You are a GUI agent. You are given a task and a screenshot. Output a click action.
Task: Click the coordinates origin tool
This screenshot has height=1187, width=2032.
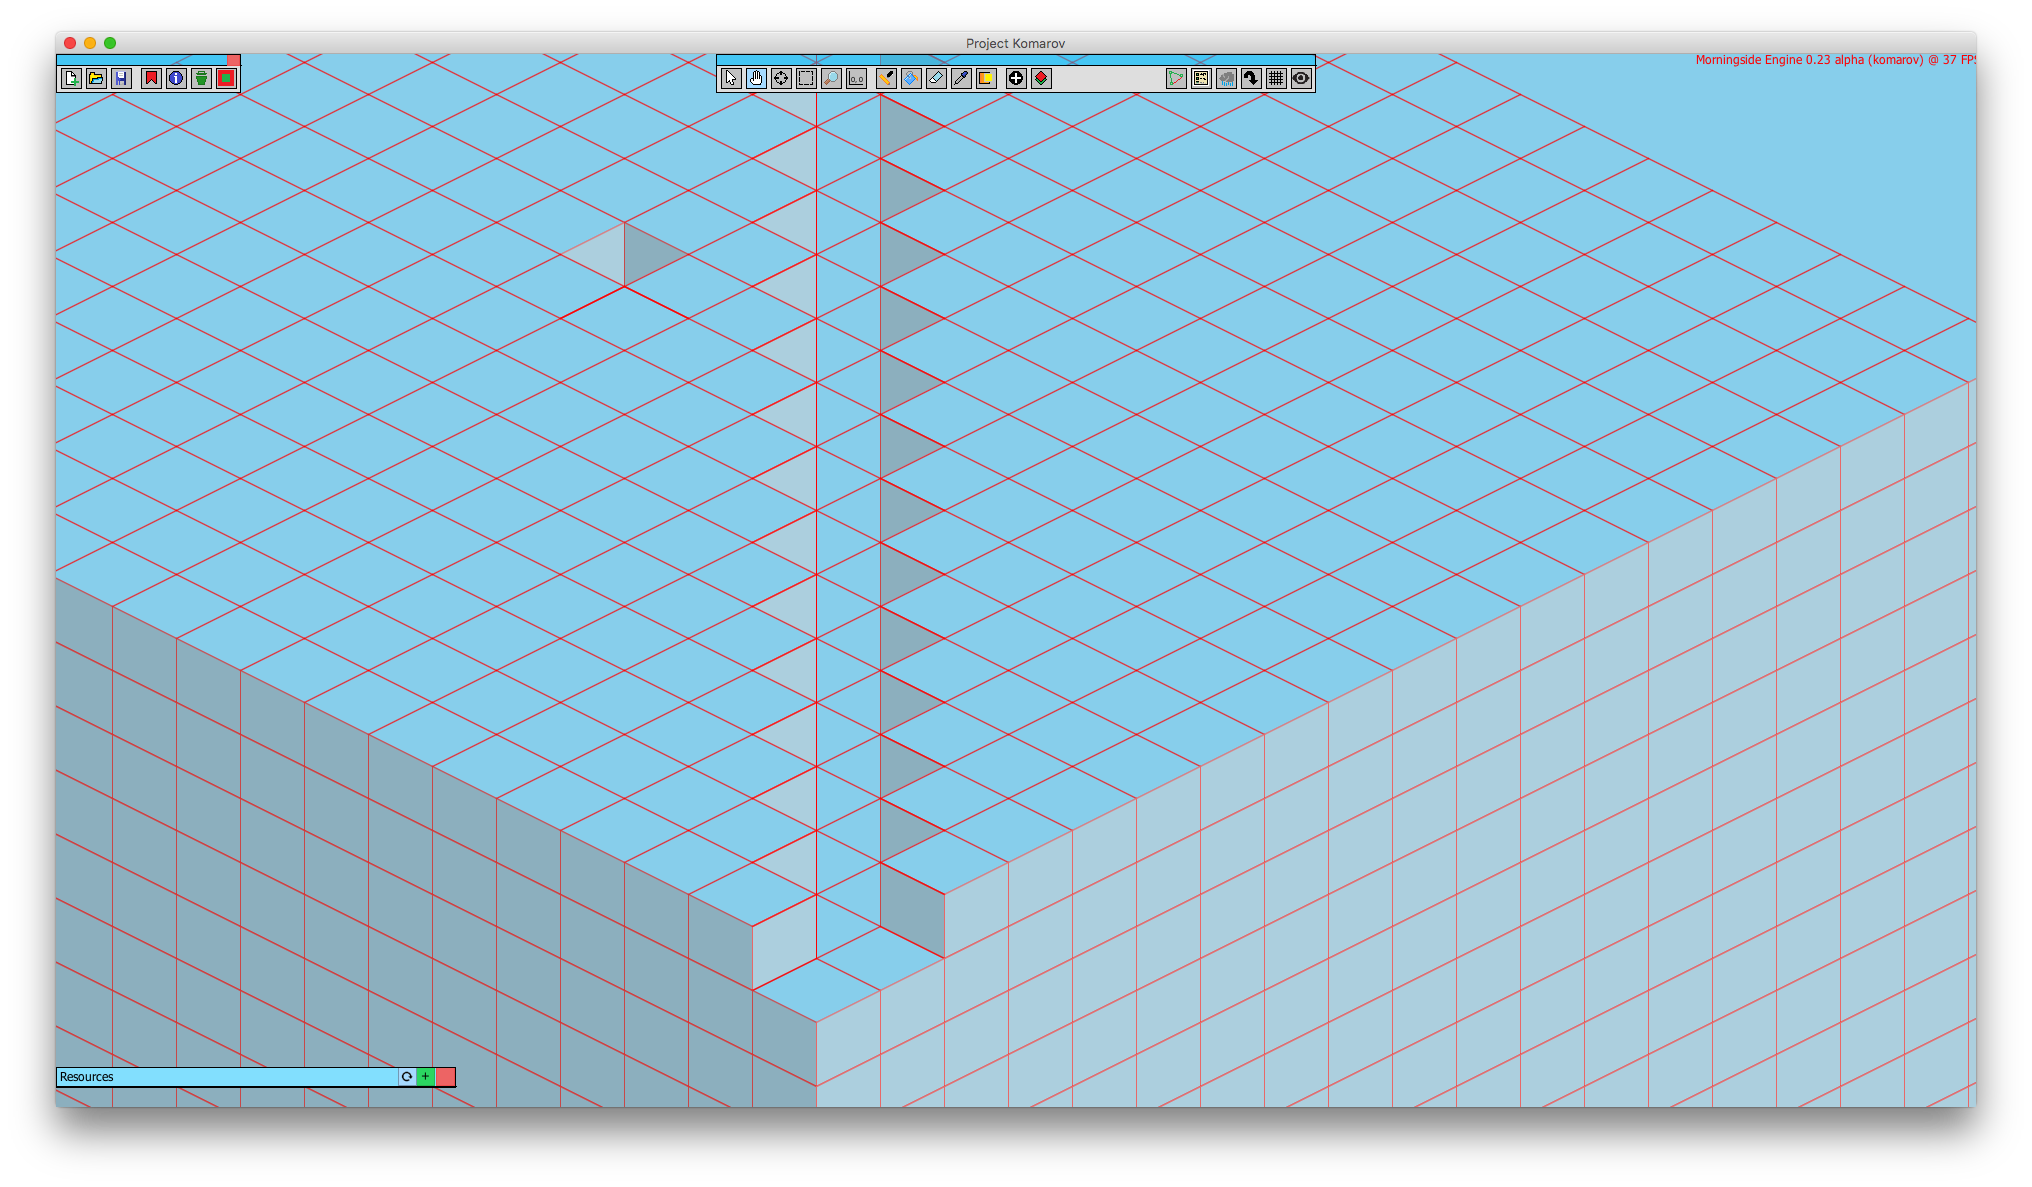click(x=856, y=79)
